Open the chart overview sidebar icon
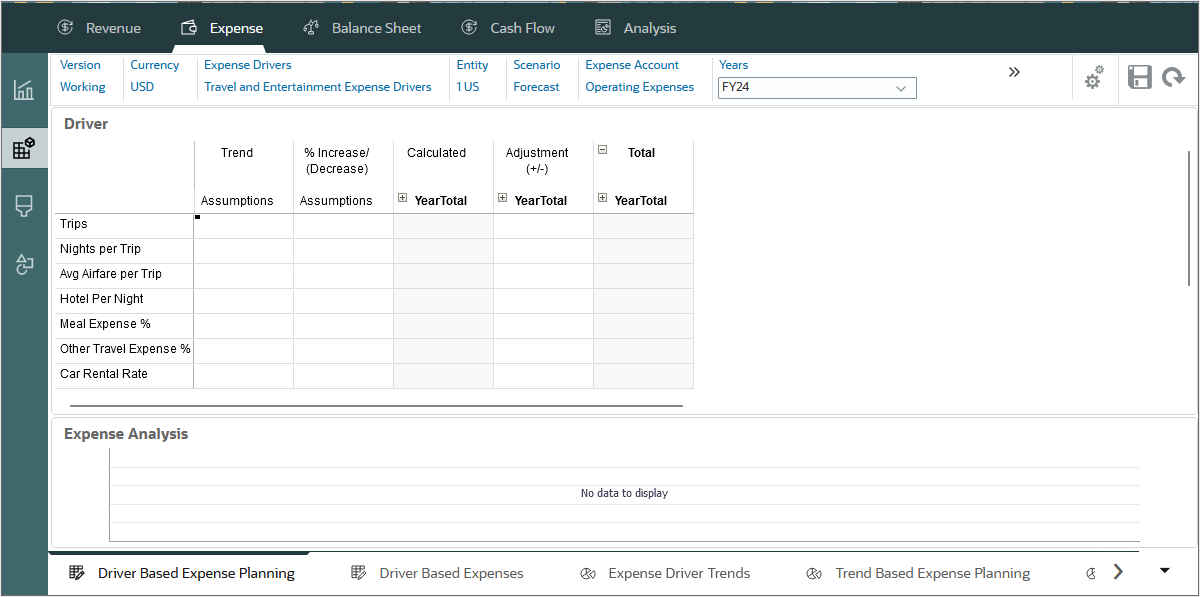This screenshot has height=597, width=1200. point(24,90)
